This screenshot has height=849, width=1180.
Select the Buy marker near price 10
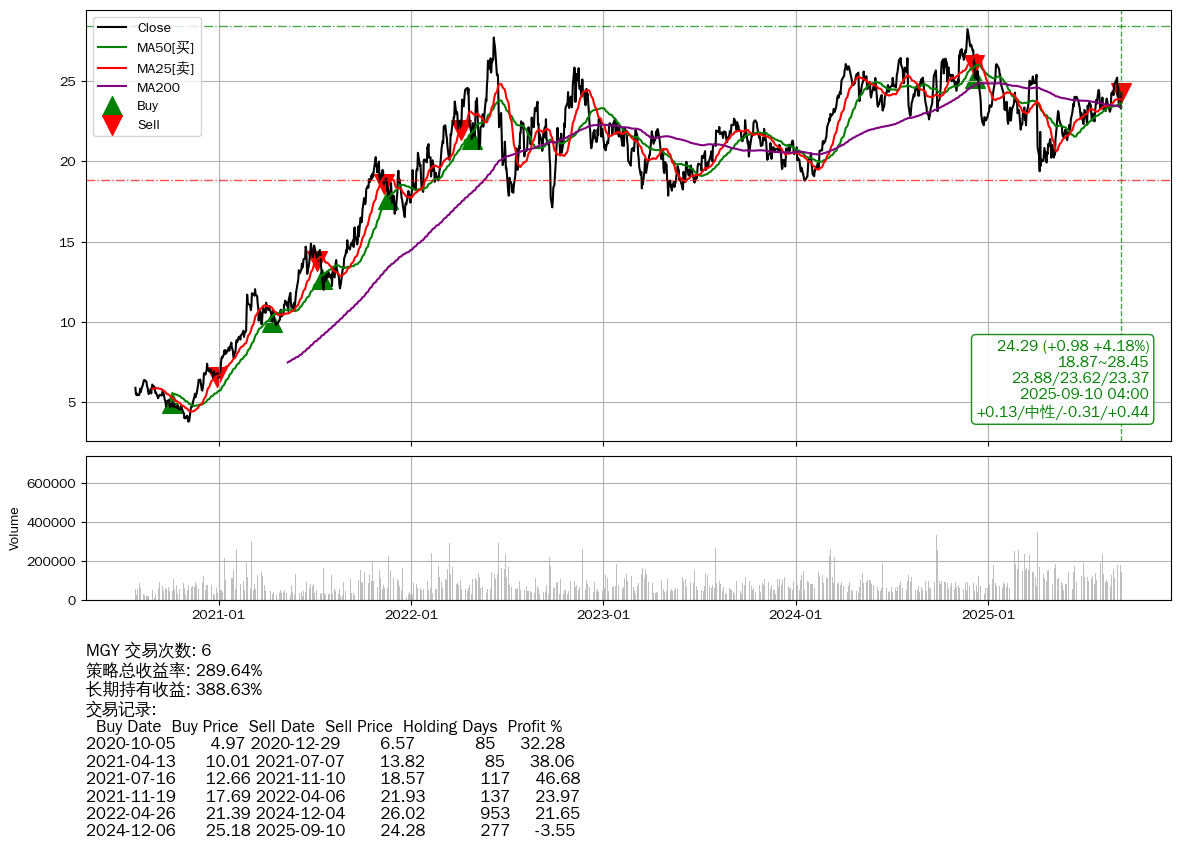[272, 322]
